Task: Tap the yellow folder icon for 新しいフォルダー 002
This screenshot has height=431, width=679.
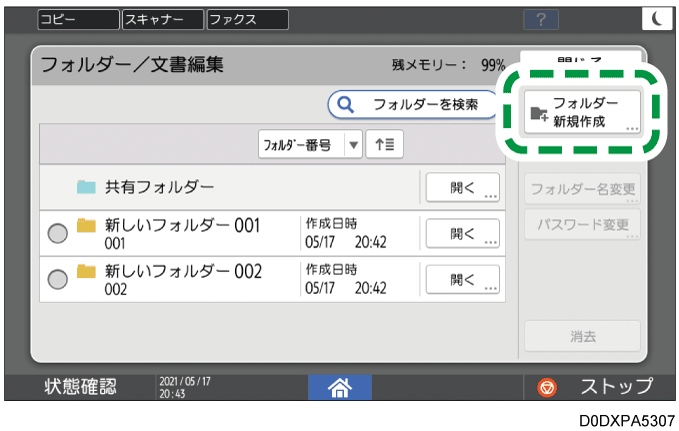Action: coord(86,271)
